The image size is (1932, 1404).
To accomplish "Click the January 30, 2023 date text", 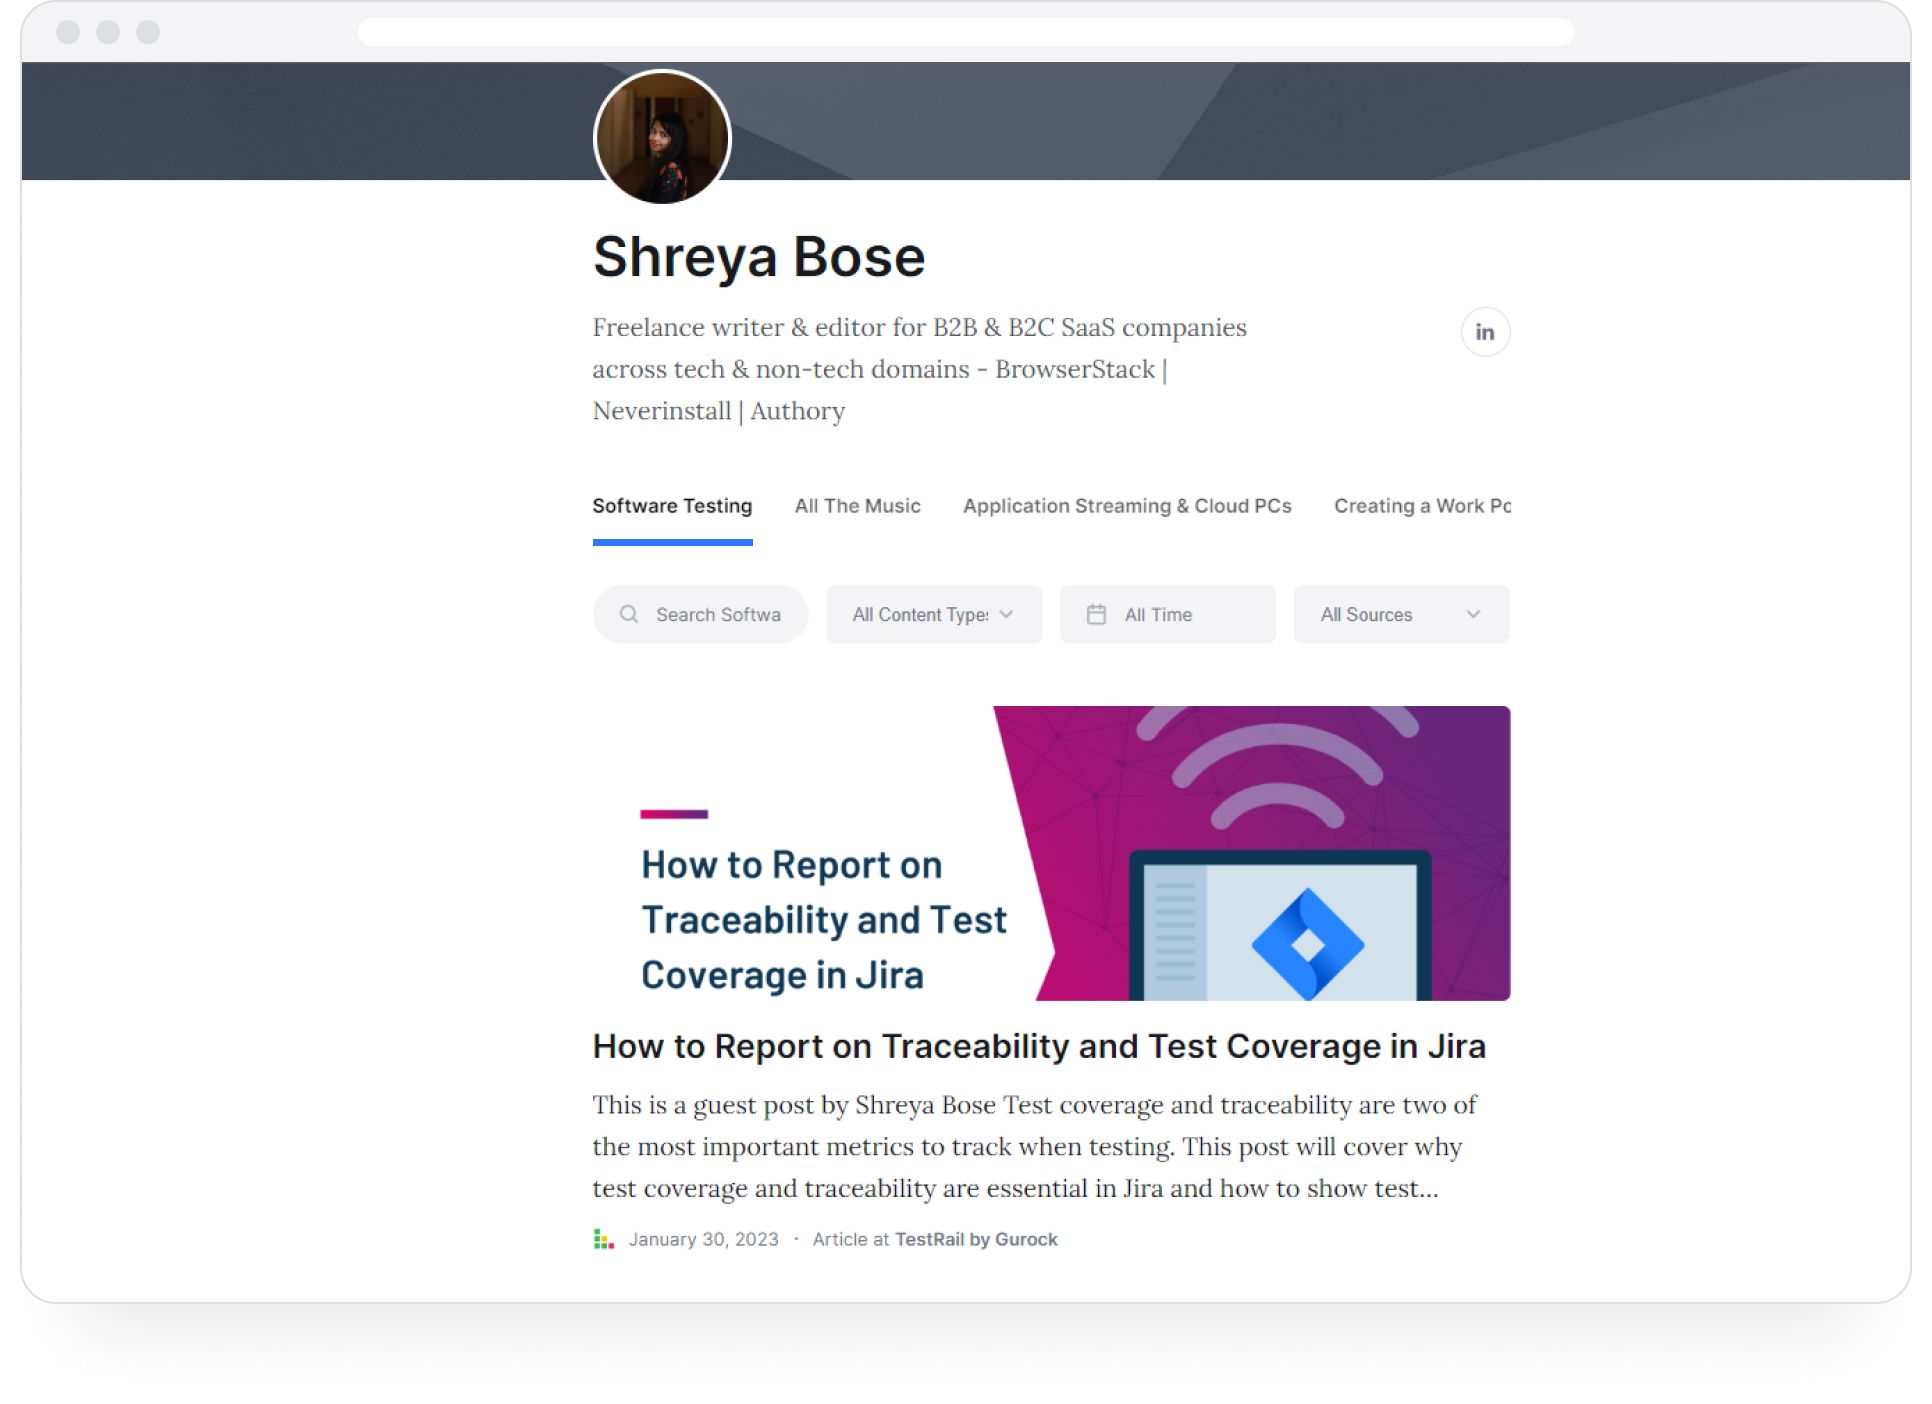I will [x=703, y=1239].
